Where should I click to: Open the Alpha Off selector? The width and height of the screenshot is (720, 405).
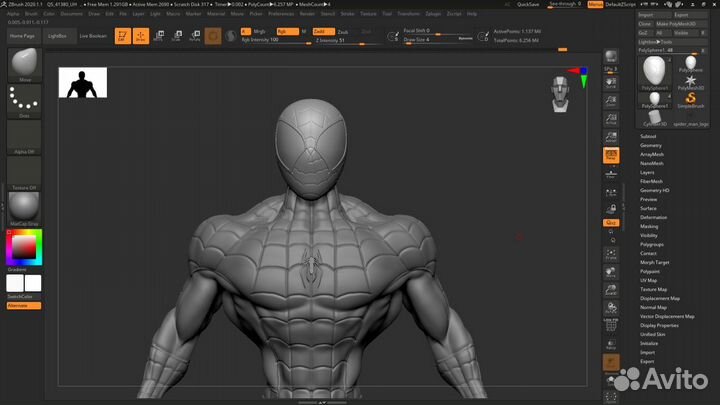24,137
